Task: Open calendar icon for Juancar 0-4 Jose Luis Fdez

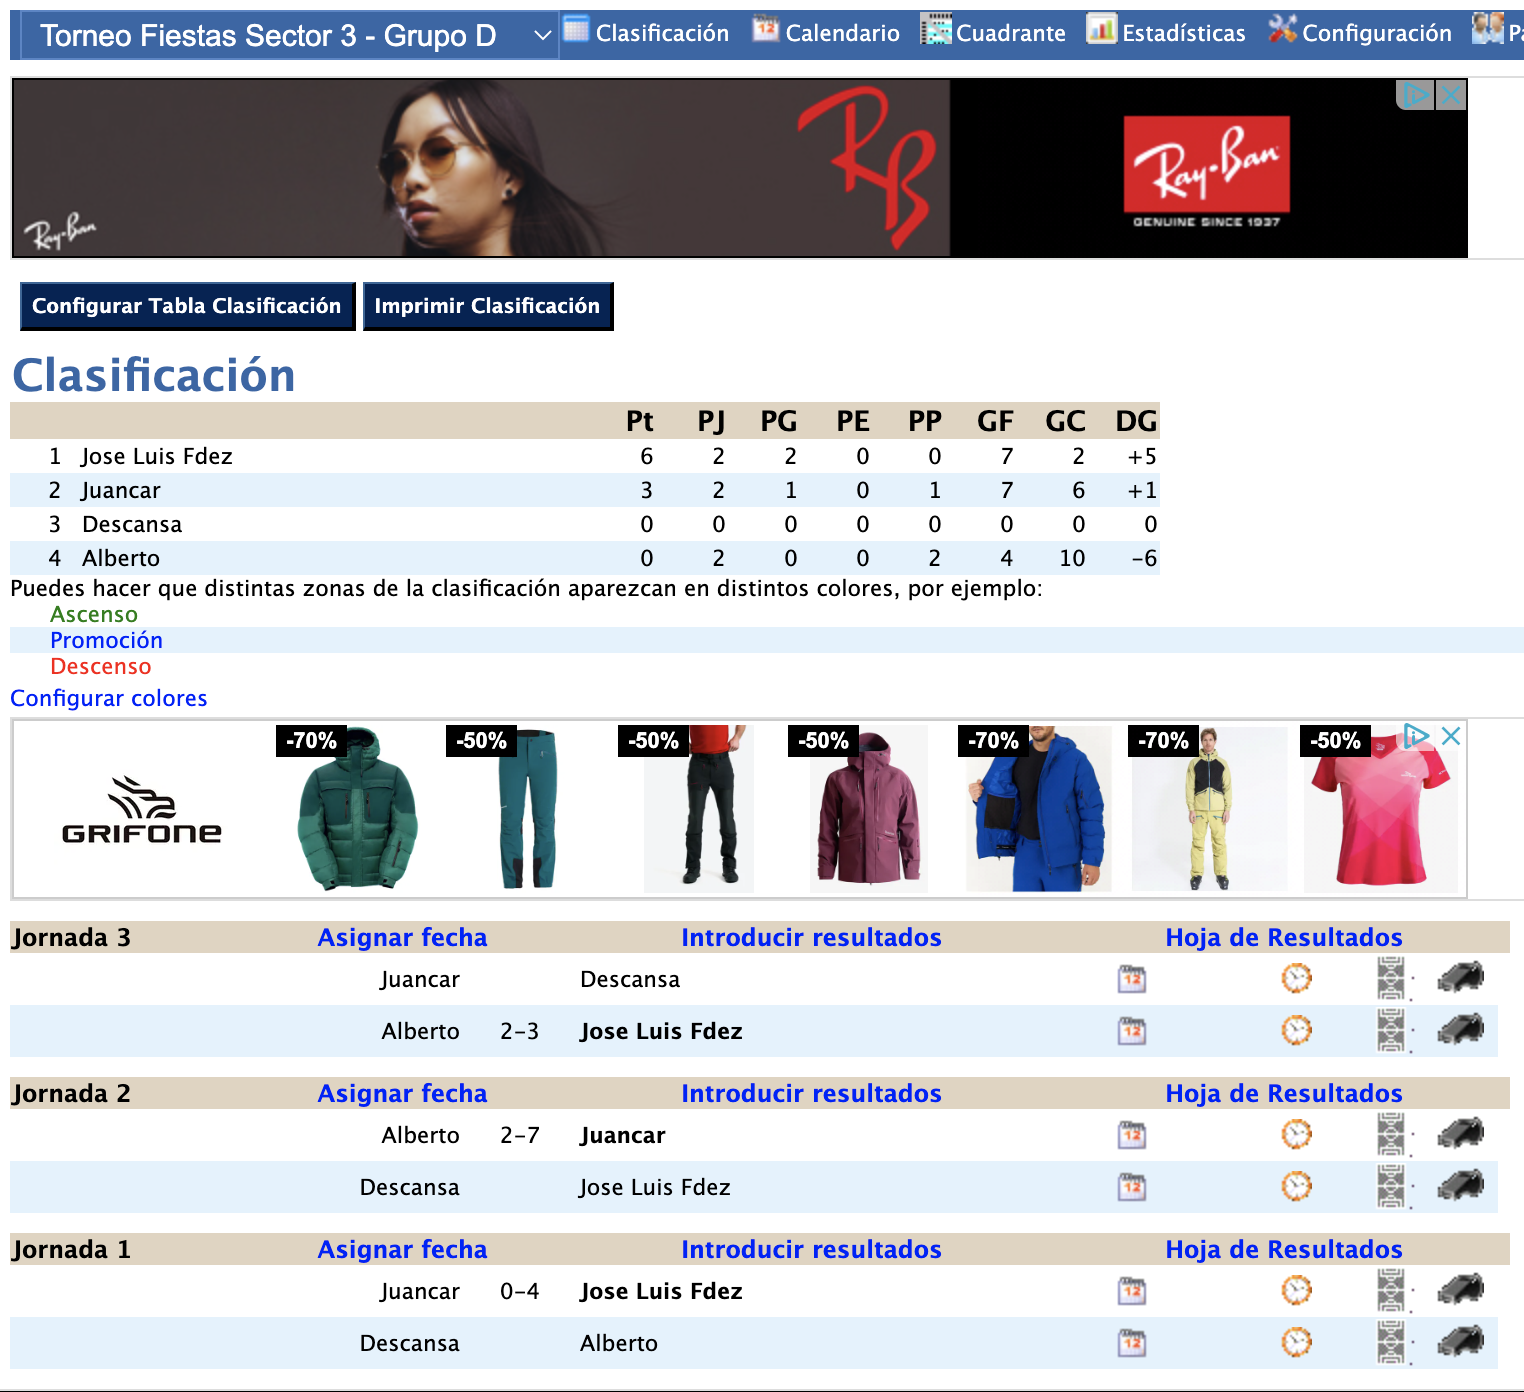Action: coord(1132,1291)
